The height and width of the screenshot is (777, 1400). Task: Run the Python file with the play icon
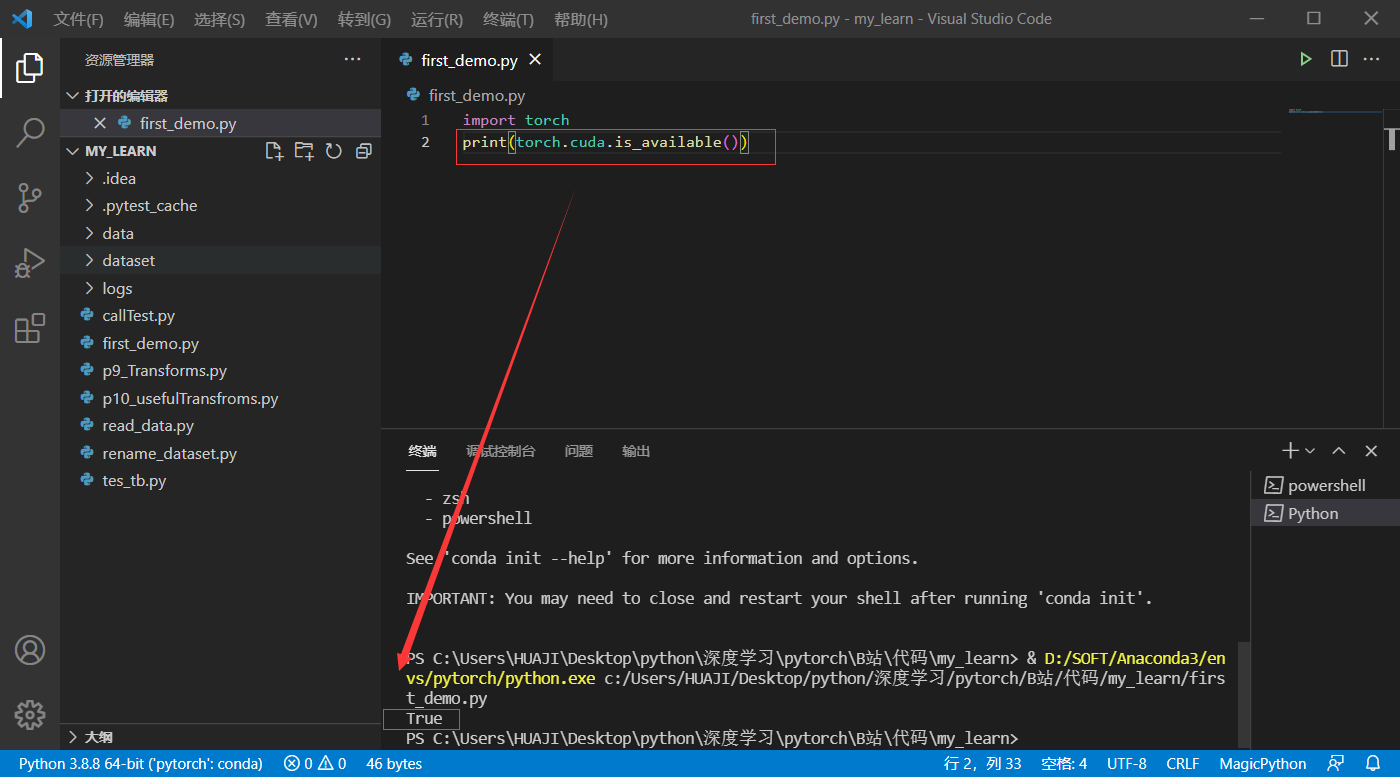coord(1306,58)
